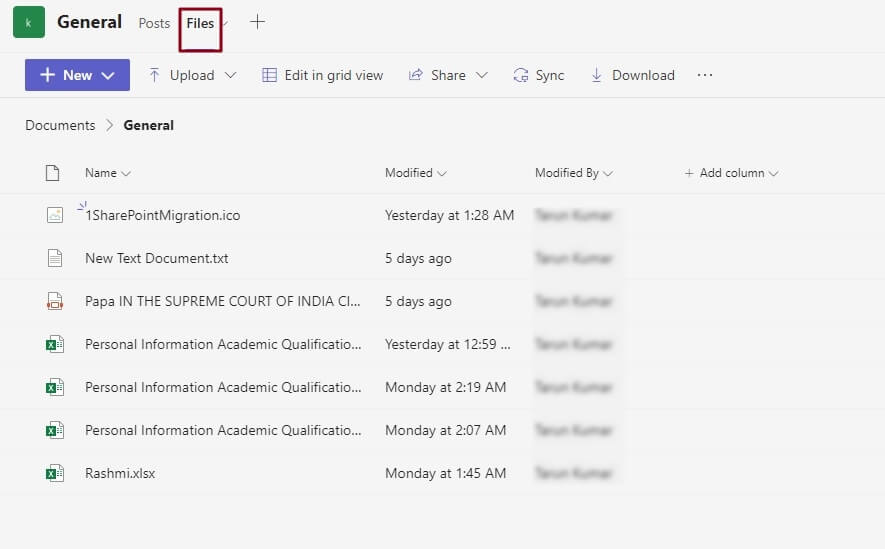Open the Rashmi.xlsx file
Screen dimensions: 885x549
tap(120, 473)
